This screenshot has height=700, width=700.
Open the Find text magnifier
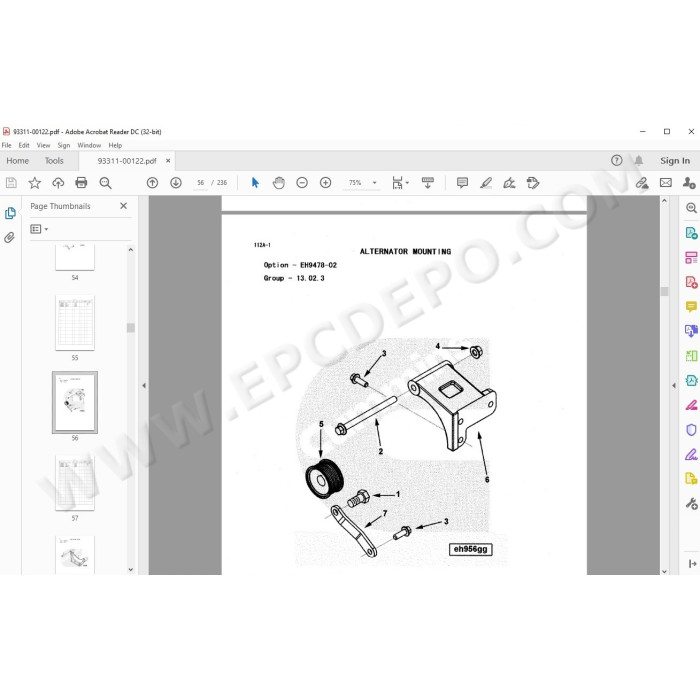pyautogui.click(x=105, y=183)
